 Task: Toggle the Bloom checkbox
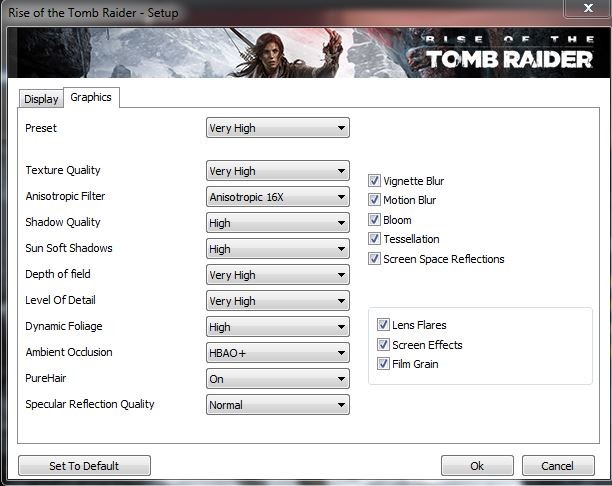coord(375,220)
